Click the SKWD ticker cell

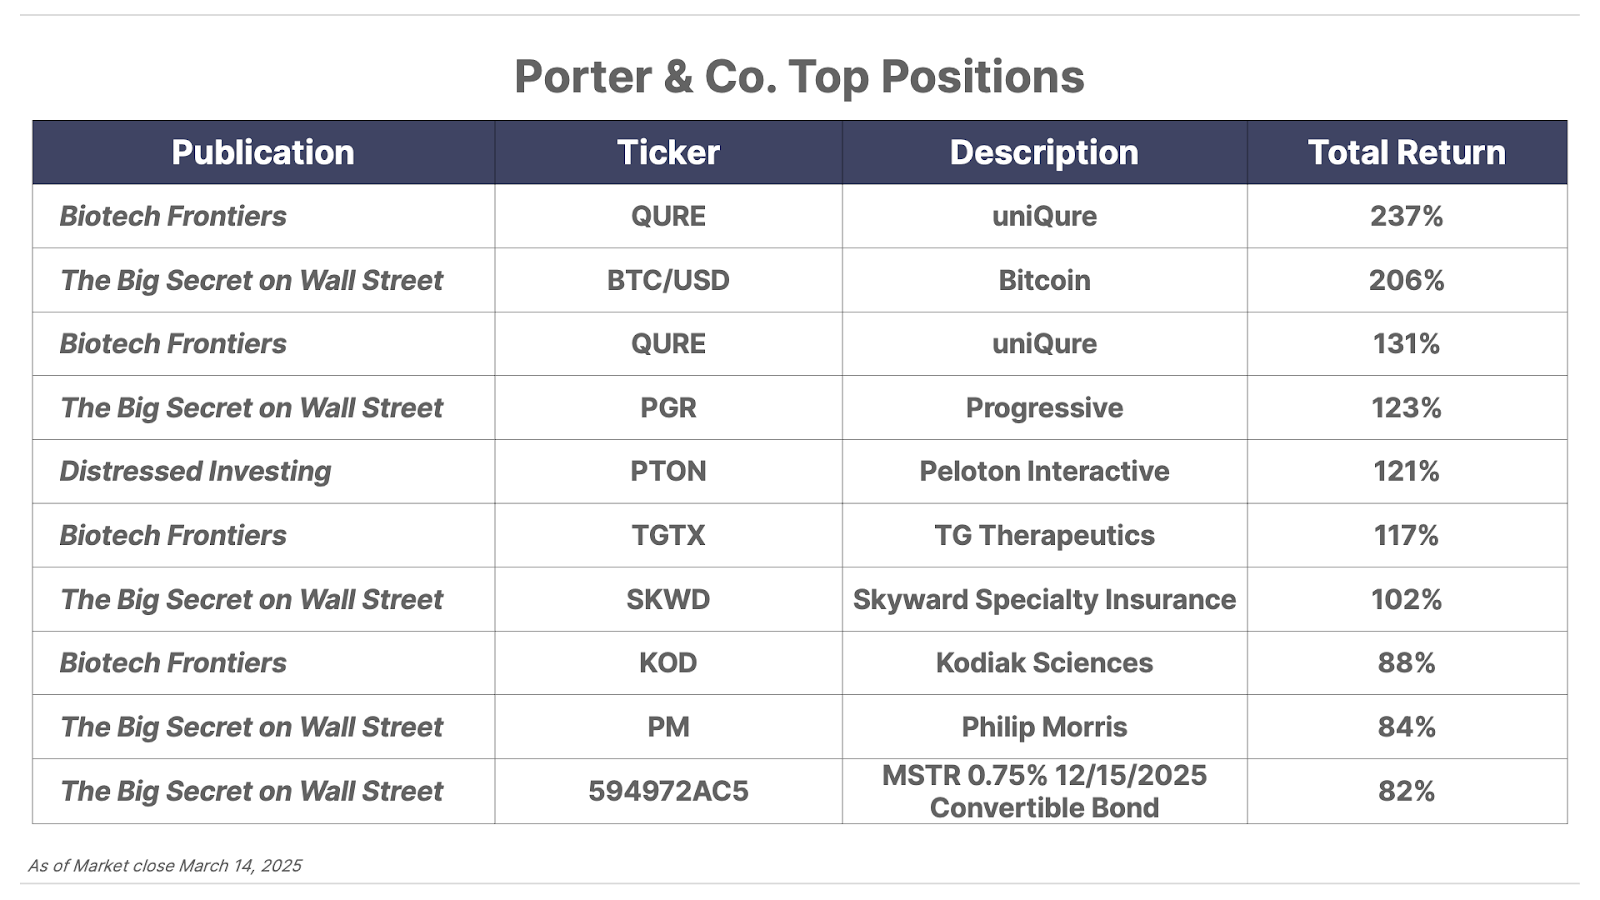tap(668, 599)
